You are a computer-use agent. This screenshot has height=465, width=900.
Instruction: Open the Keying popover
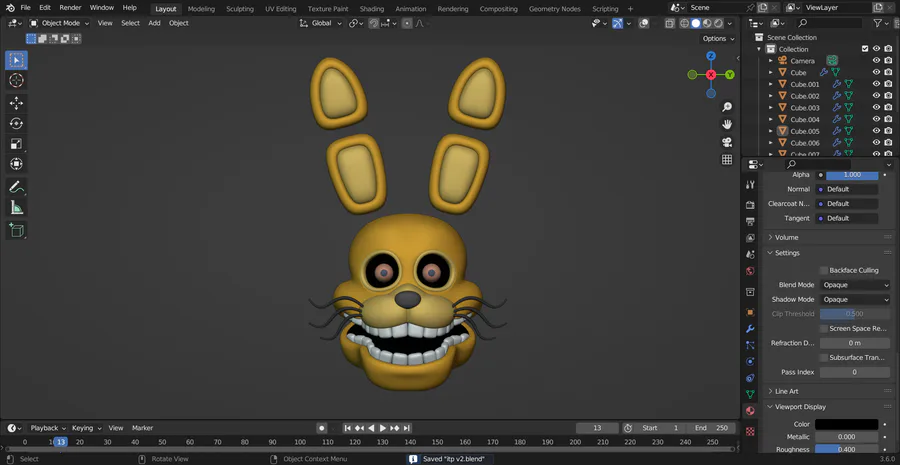click(x=86, y=428)
